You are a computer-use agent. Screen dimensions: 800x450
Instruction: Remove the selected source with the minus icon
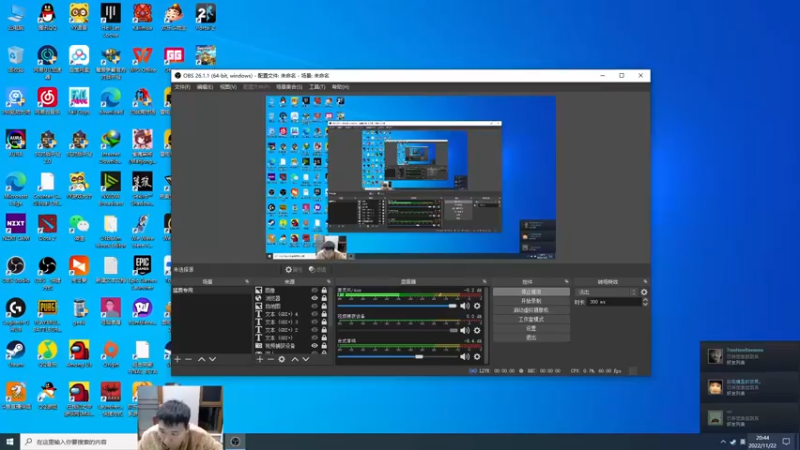(270, 359)
